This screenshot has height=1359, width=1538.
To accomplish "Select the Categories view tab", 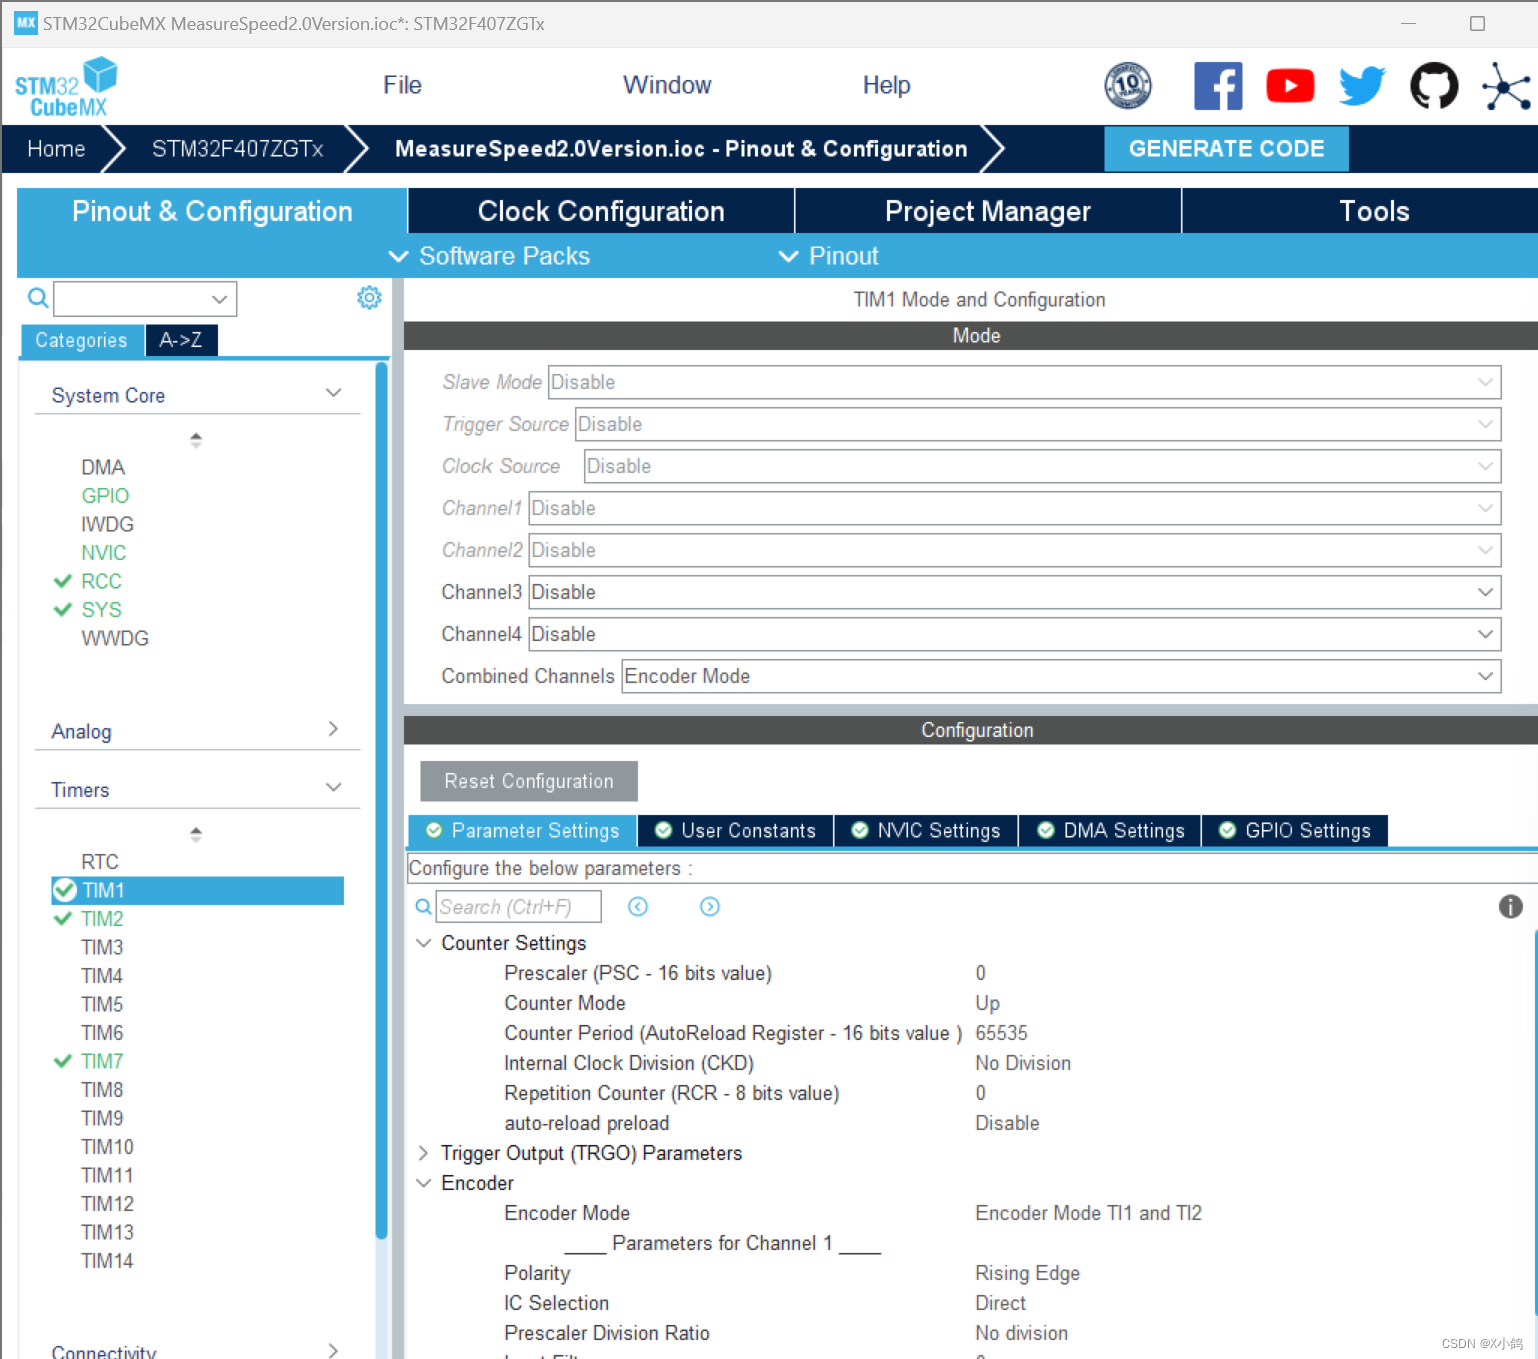I will pyautogui.click(x=81, y=340).
